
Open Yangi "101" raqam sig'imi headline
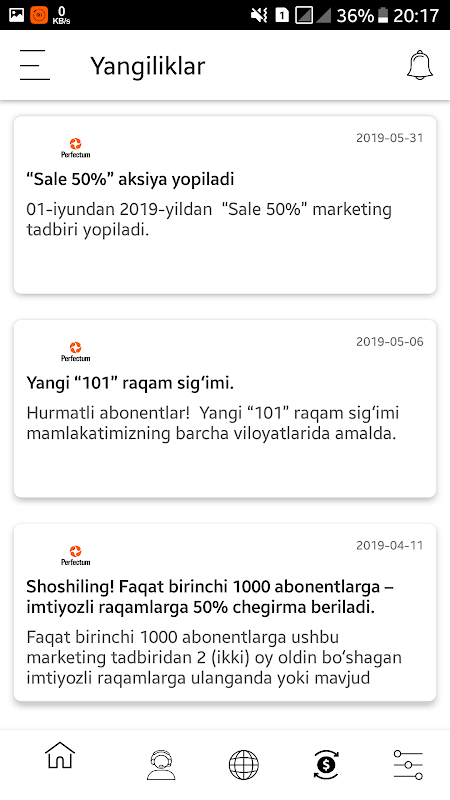coord(130,383)
